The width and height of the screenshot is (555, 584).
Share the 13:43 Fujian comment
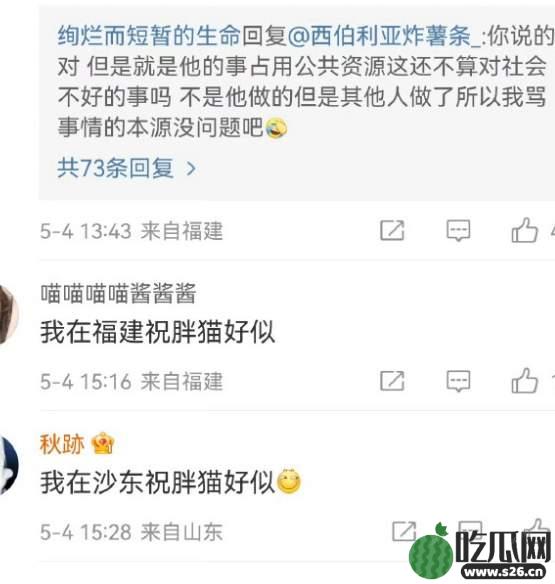392,231
